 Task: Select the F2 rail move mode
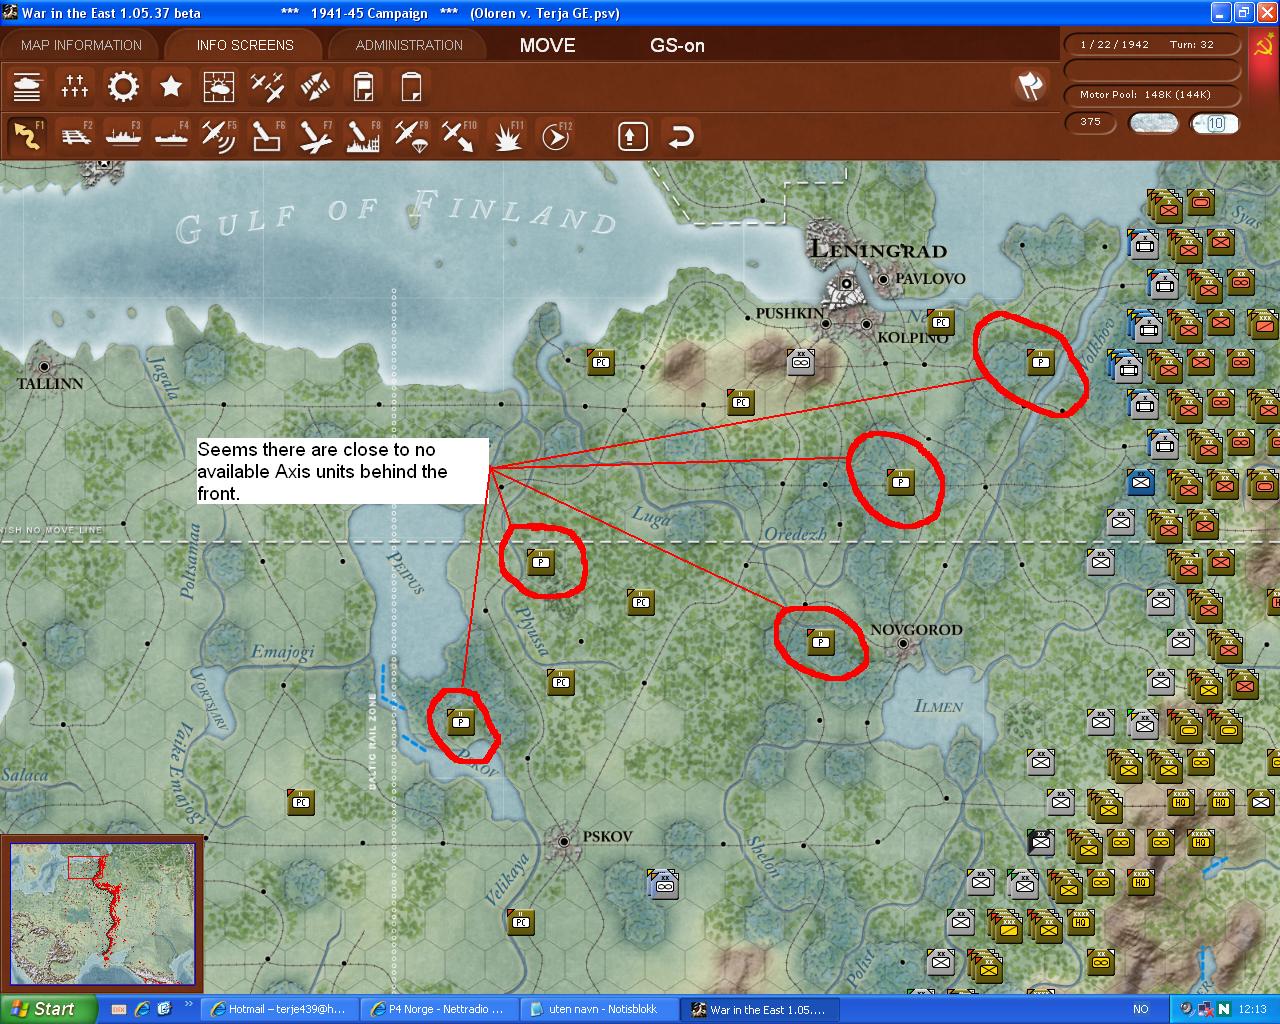click(75, 136)
